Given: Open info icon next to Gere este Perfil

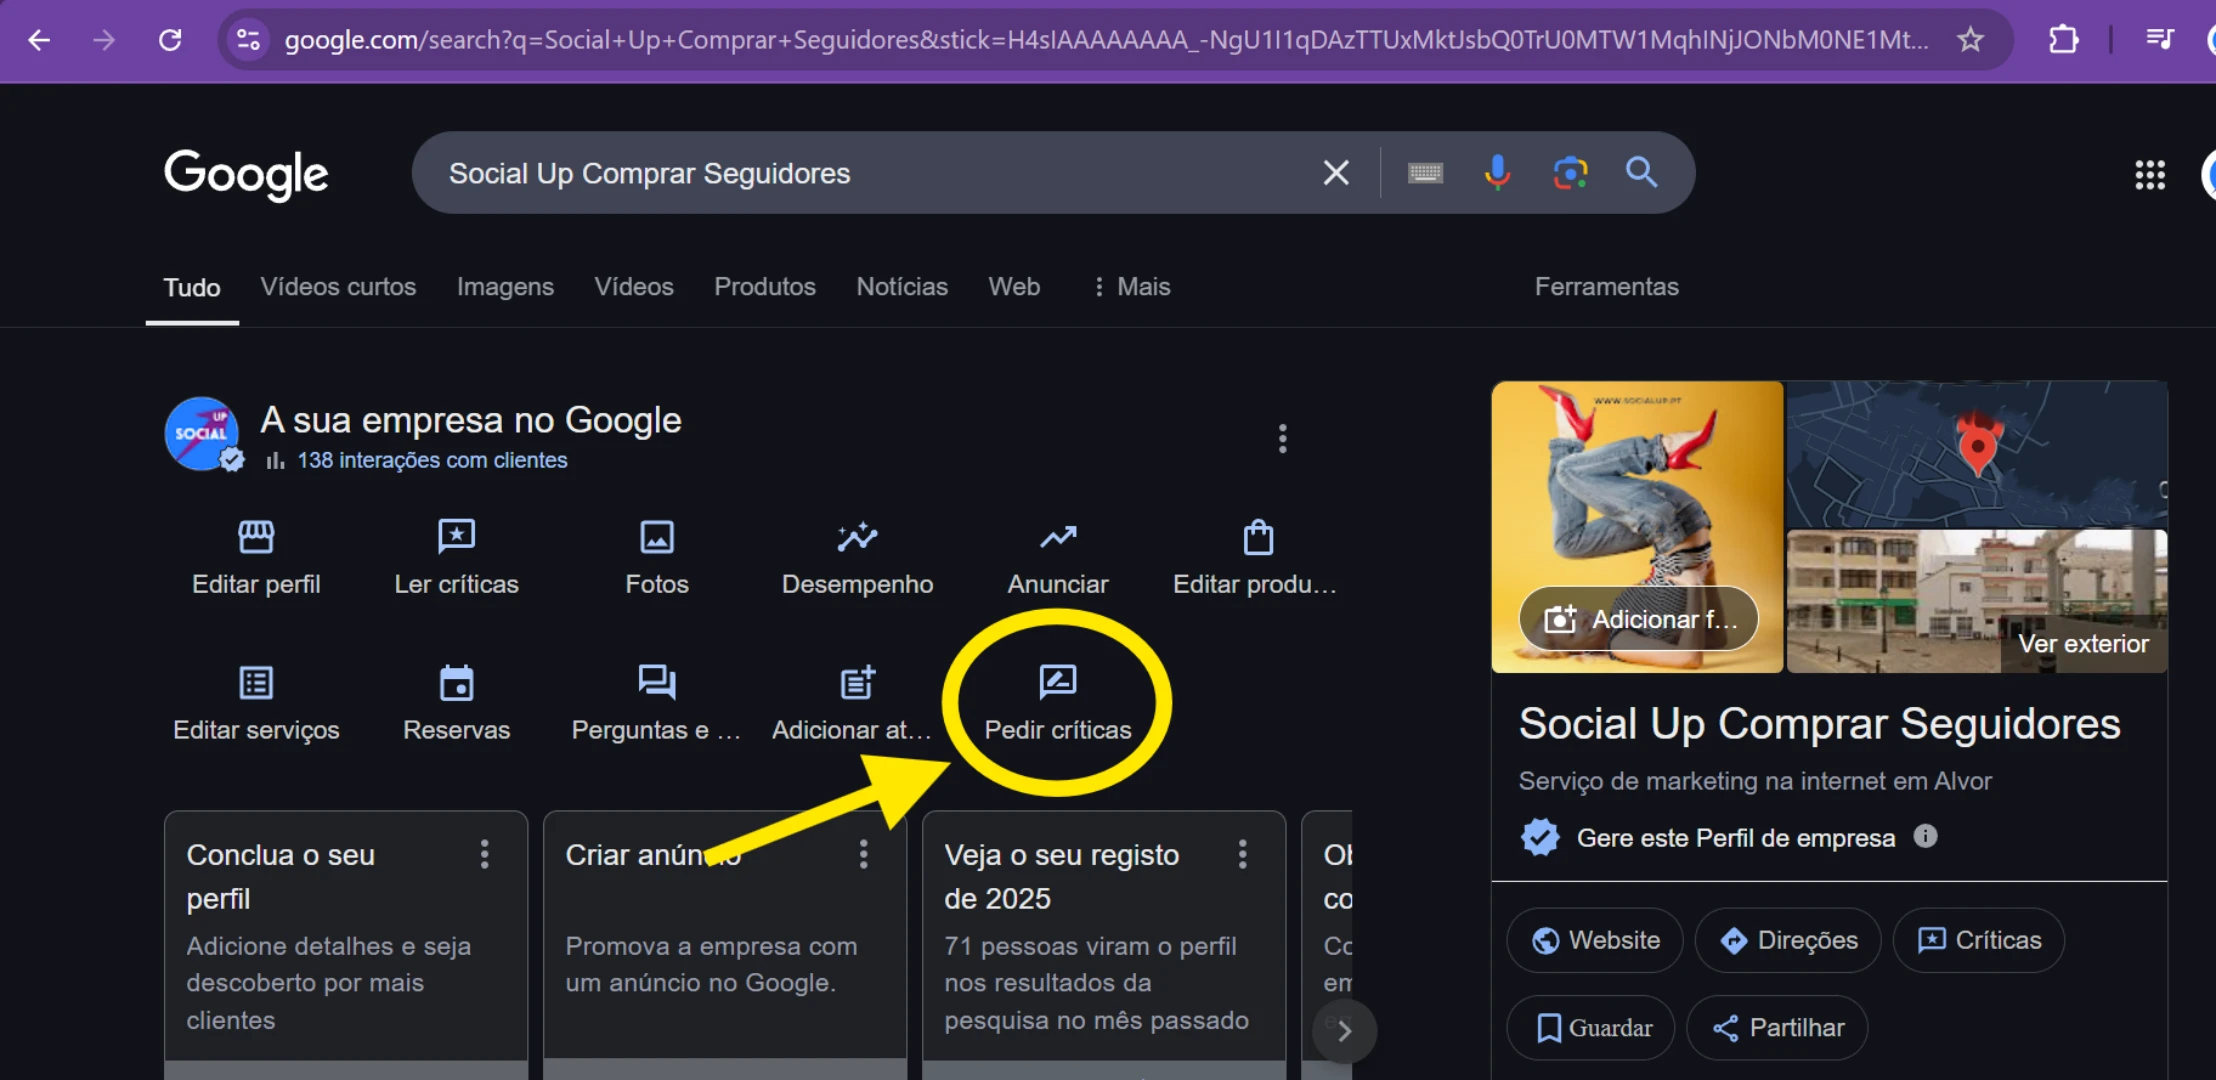Looking at the screenshot, I should [x=1925, y=836].
